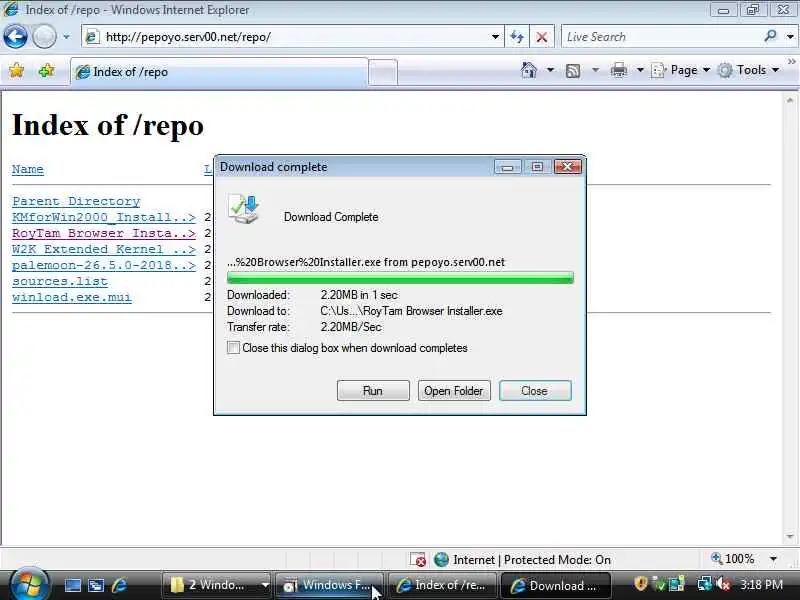Screen dimensions: 800x600
Task: Open the Windows Start orb
Action: 28,585
